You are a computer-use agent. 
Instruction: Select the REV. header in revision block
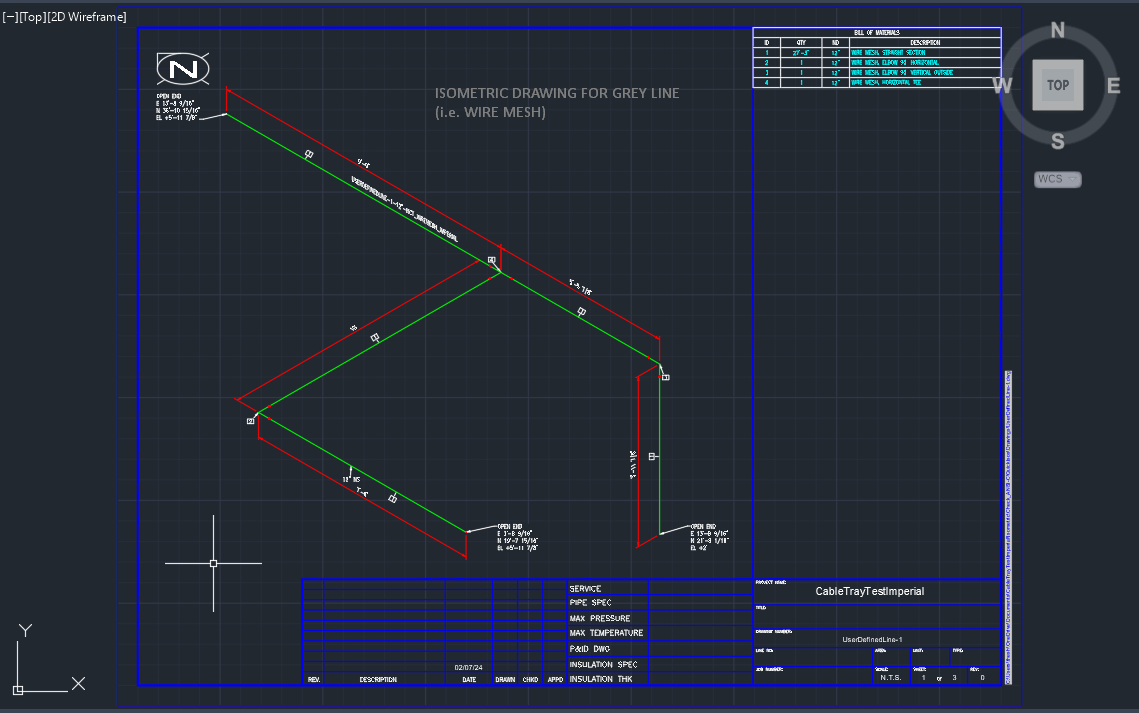[x=314, y=680]
